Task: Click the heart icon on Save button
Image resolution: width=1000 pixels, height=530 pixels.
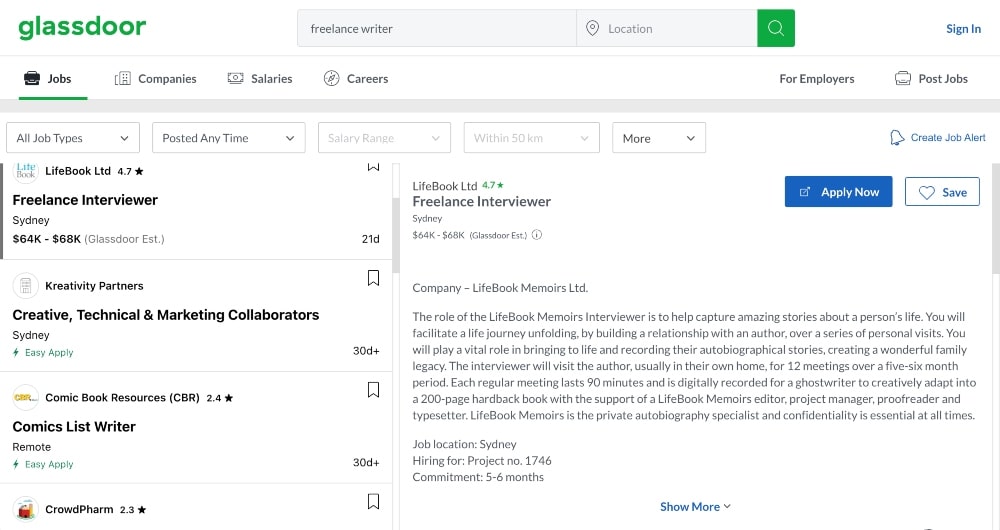Action: 927,193
